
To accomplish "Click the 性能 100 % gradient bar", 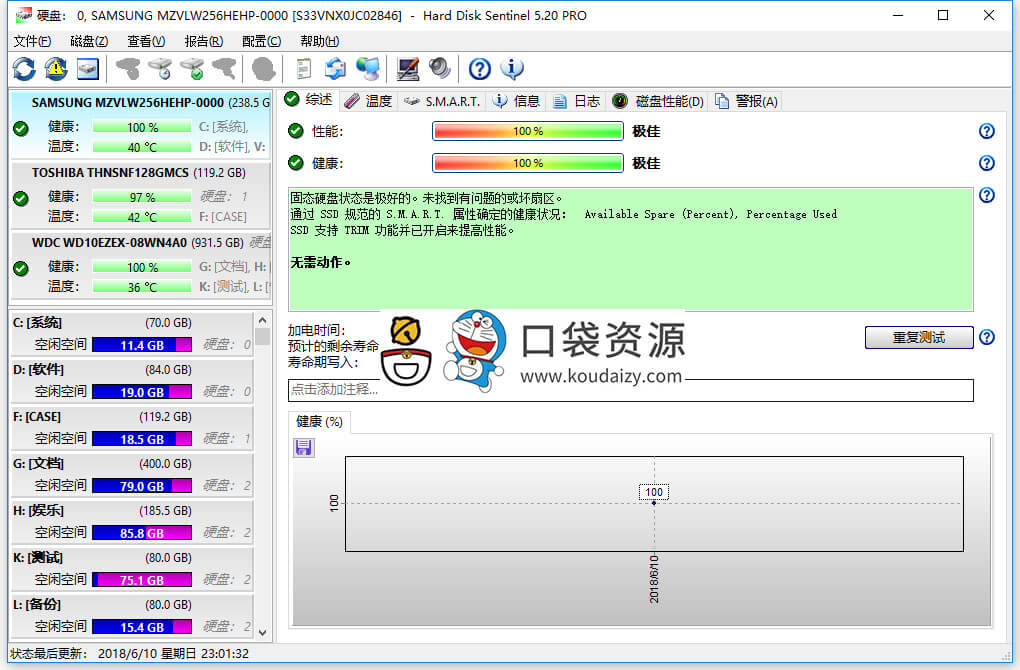I will tap(528, 131).
